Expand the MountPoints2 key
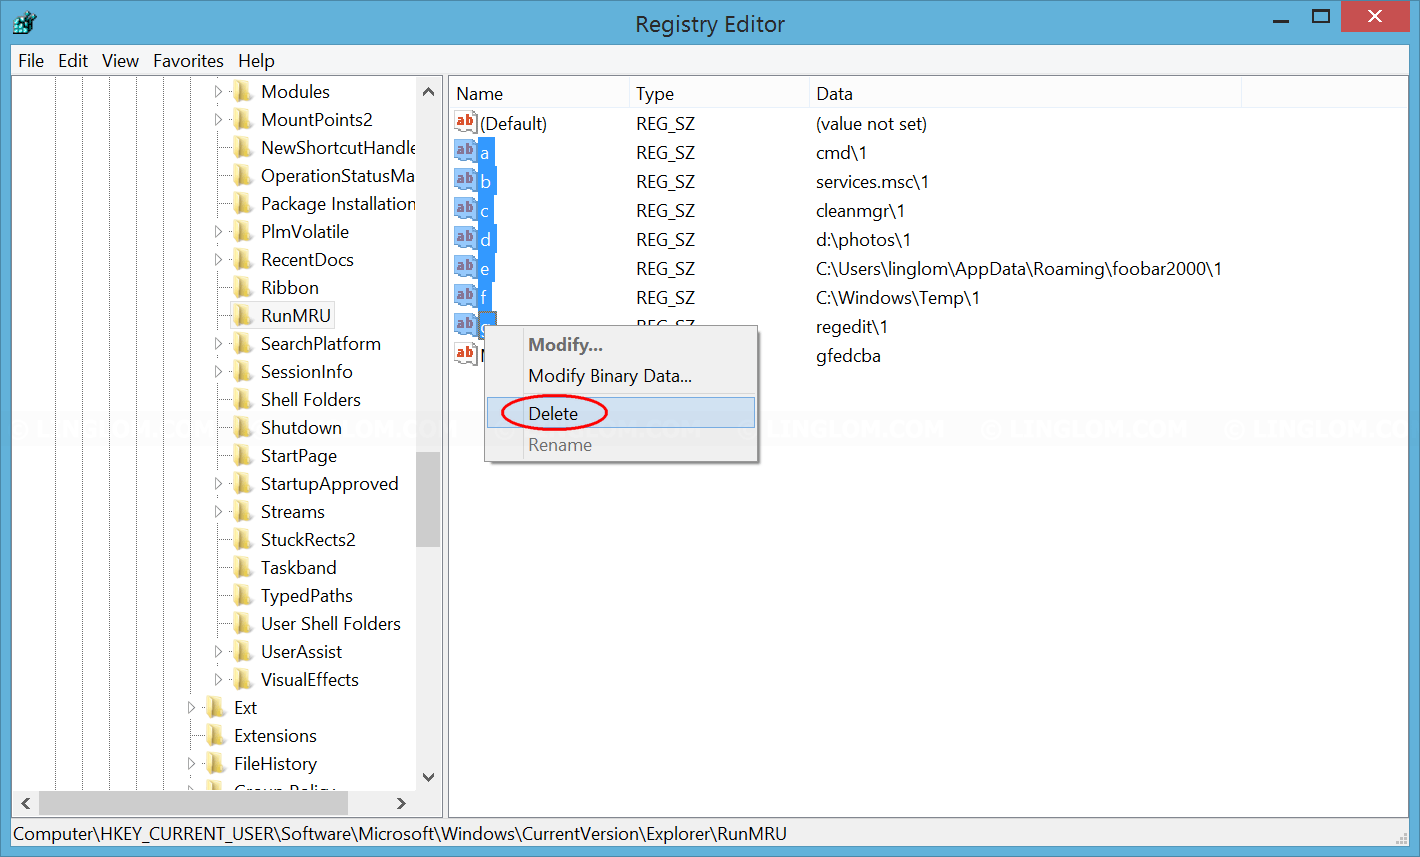1420x857 pixels. pyautogui.click(x=219, y=120)
